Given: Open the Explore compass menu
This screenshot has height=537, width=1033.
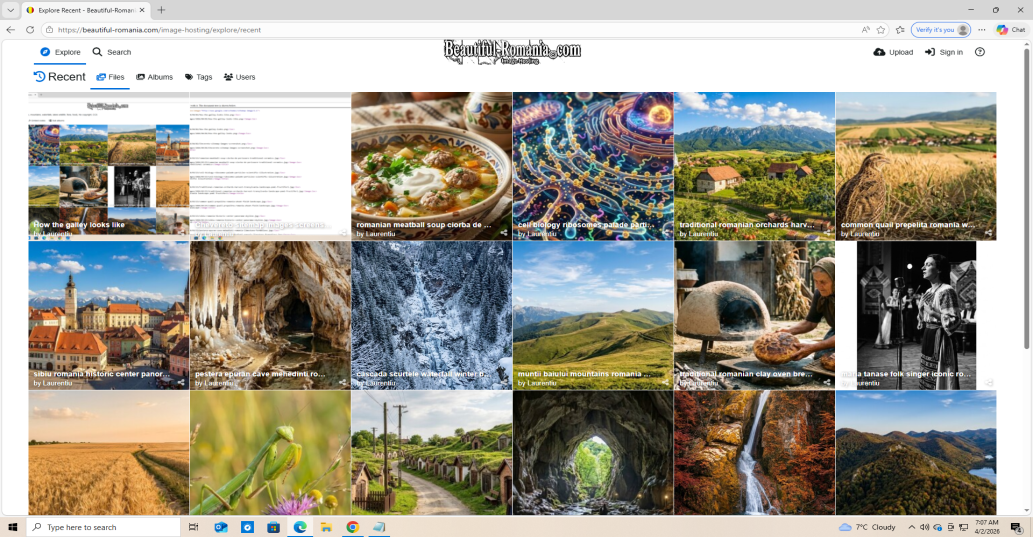Looking at the screenshot, I should point(60,52).
